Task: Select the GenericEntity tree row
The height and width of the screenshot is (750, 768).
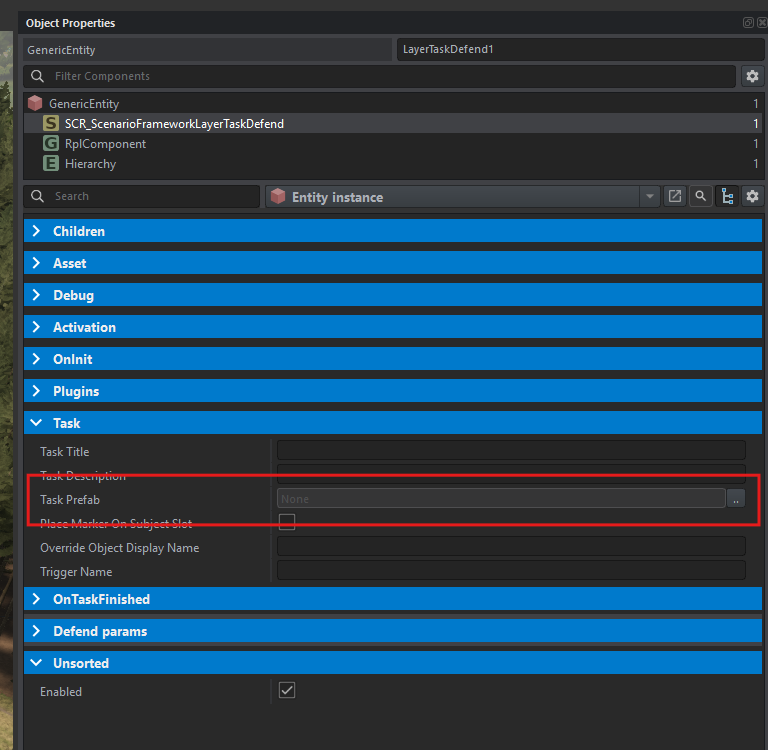Action: pyautogui.click(x=393, y=103)
